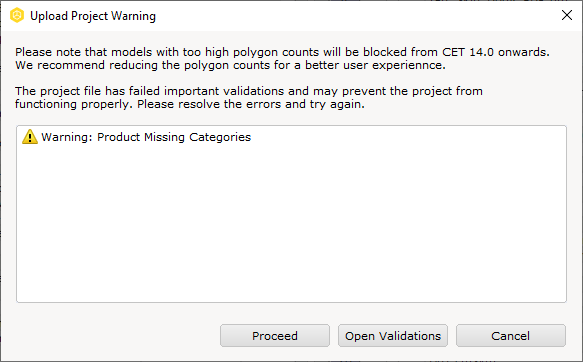Close the Upload Project Warning dialog
This screenshot has height=362, width=583.
coord(567,15)
